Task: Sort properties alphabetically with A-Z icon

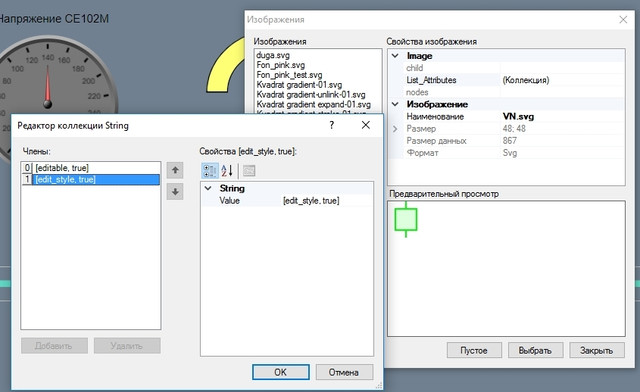Action: [227, 171]
